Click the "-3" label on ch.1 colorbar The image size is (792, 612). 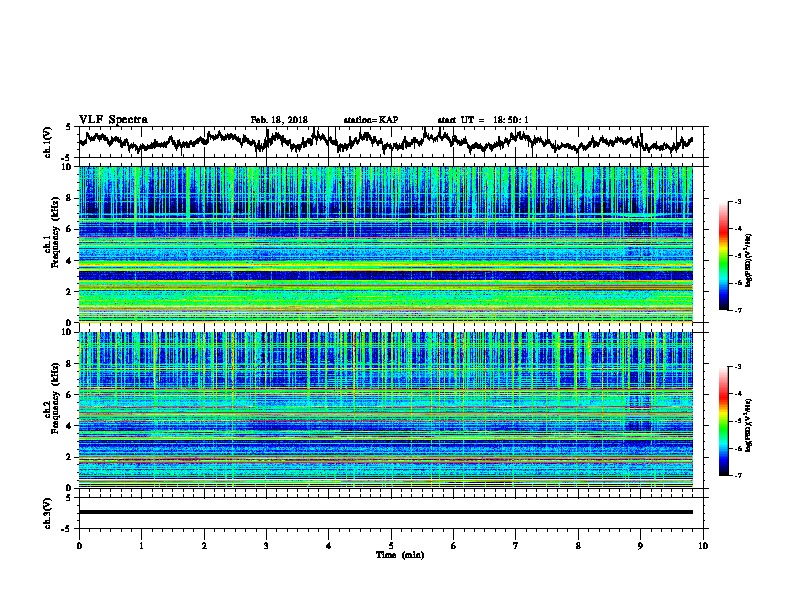[738, 202]
